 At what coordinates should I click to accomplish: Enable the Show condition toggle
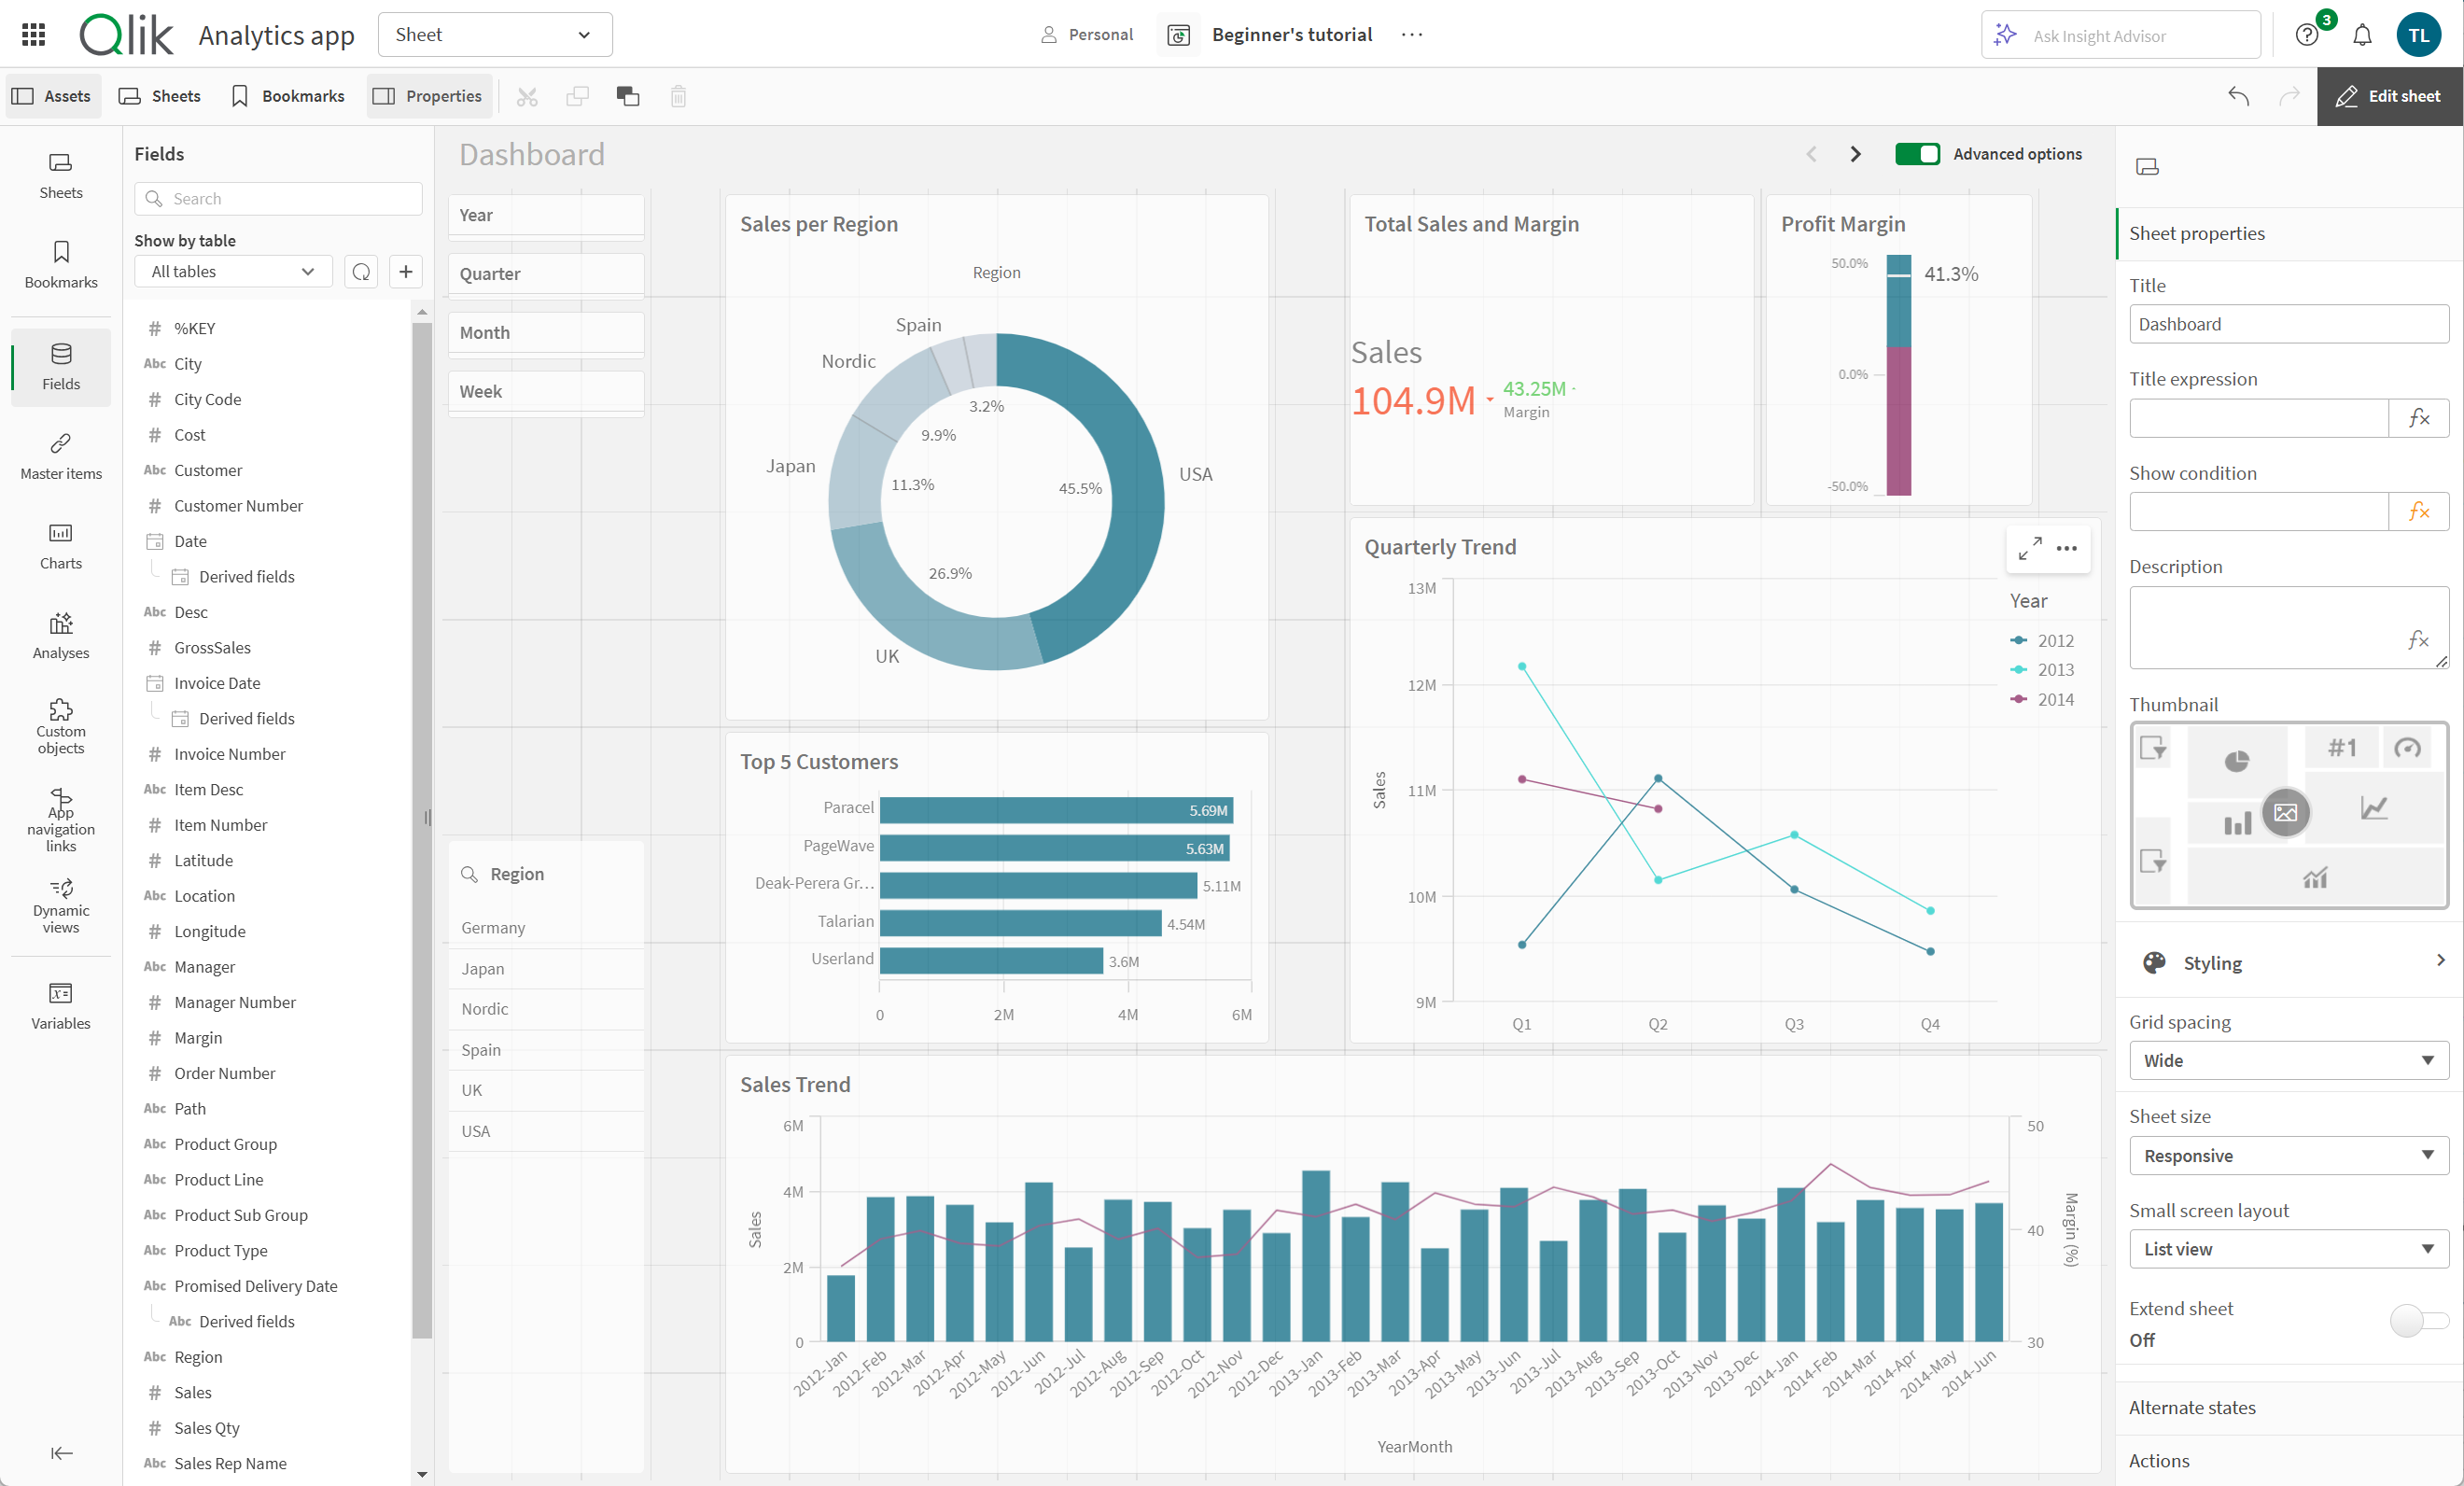click(2418, 511)
